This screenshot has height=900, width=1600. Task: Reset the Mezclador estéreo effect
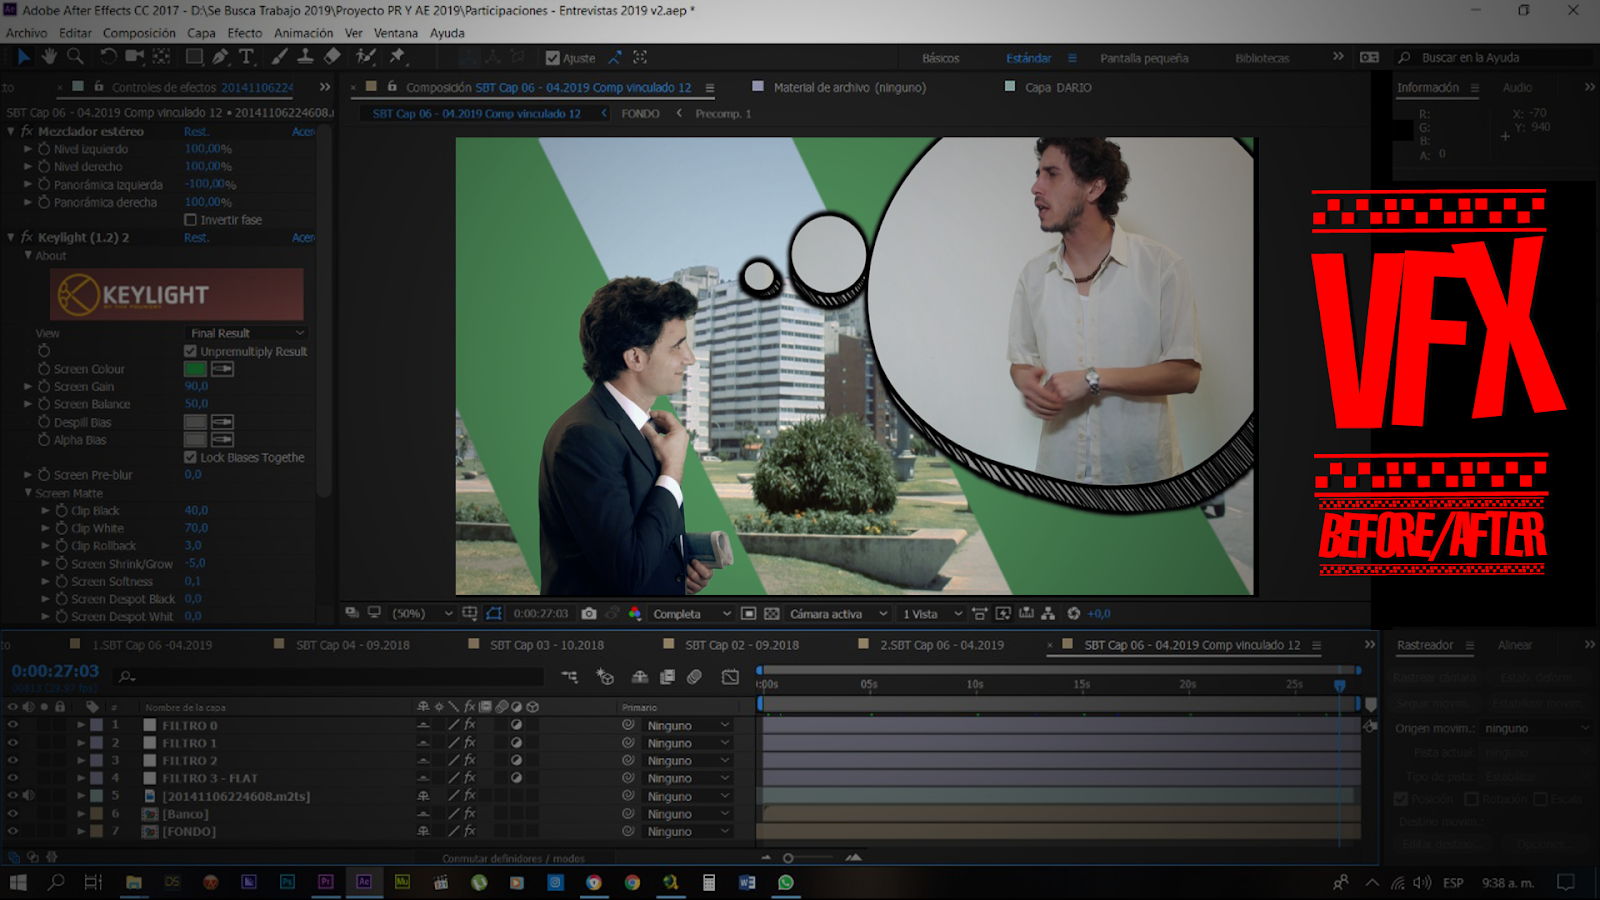tap(196, 131)
